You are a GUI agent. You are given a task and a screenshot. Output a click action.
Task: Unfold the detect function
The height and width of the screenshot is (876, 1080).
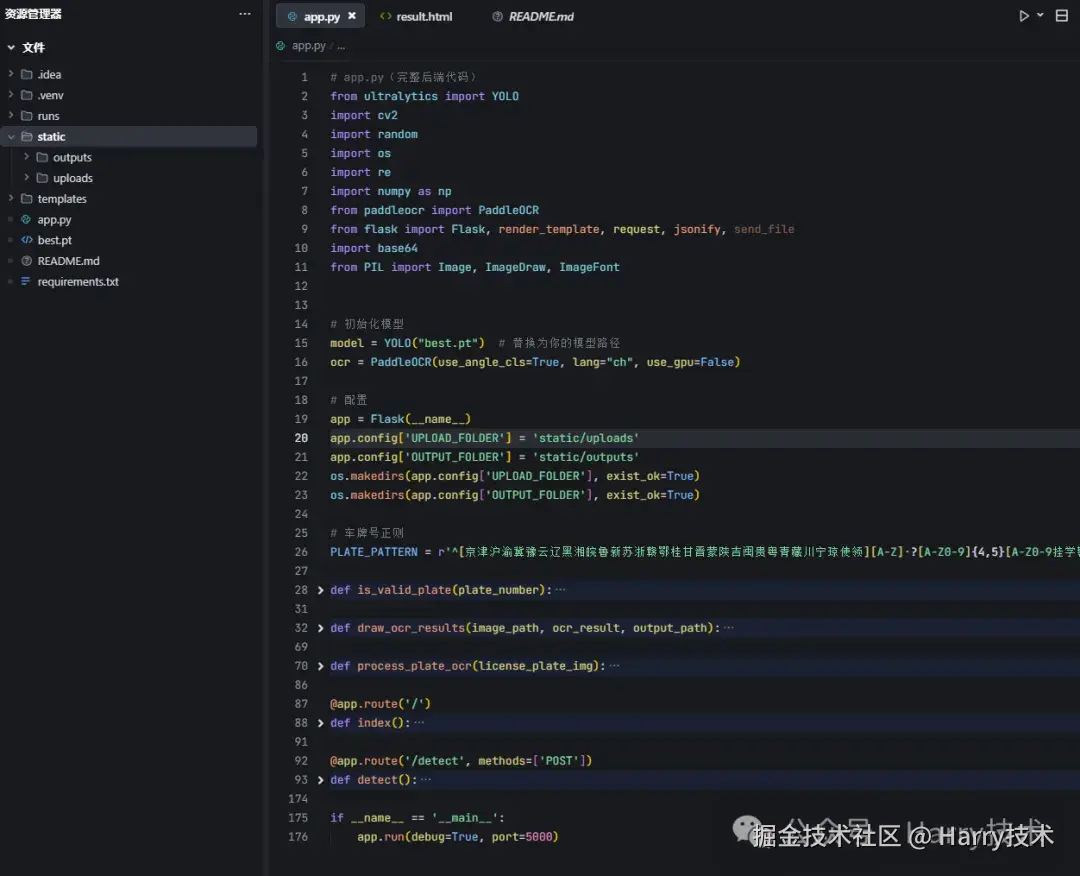pyautogui.click(x=320, y=780)
